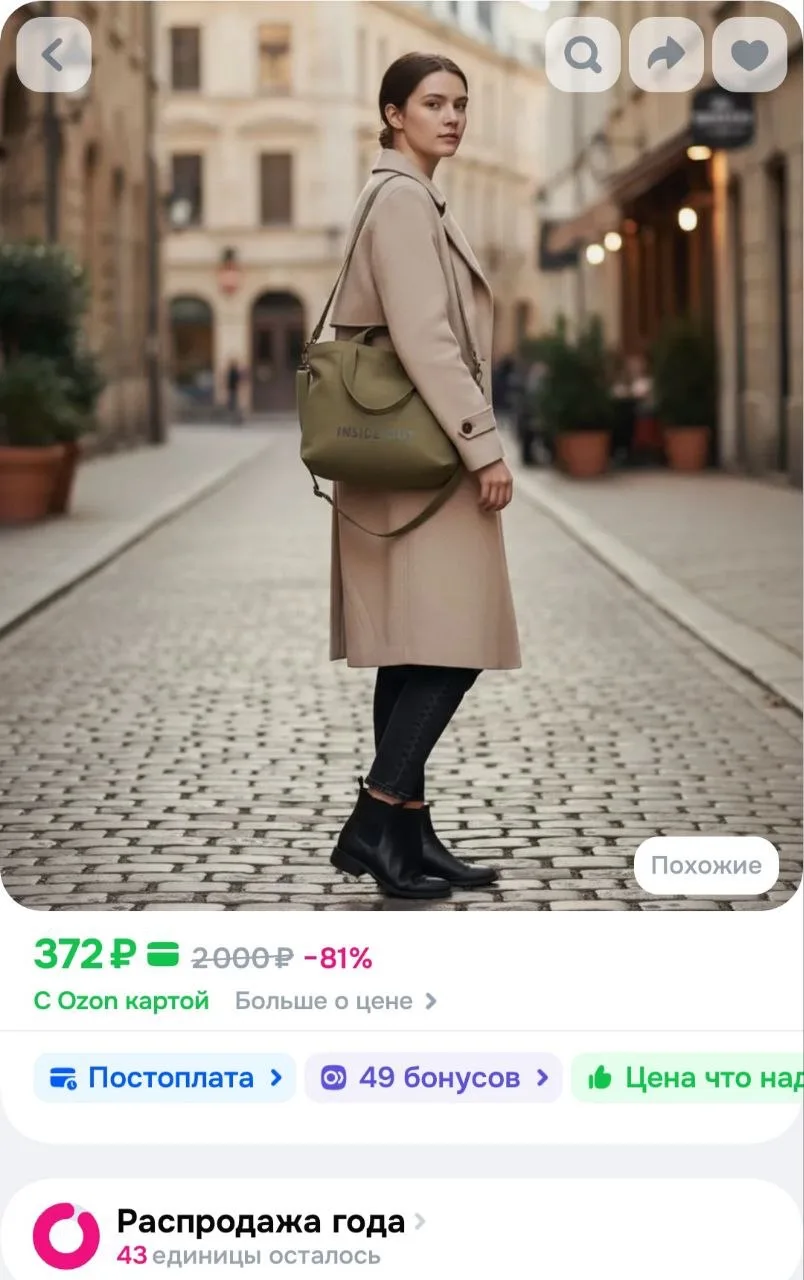This screenshot has height=1280, width=804.
Task: Open the product photo of the olive bag
Action: coord(402,455)
